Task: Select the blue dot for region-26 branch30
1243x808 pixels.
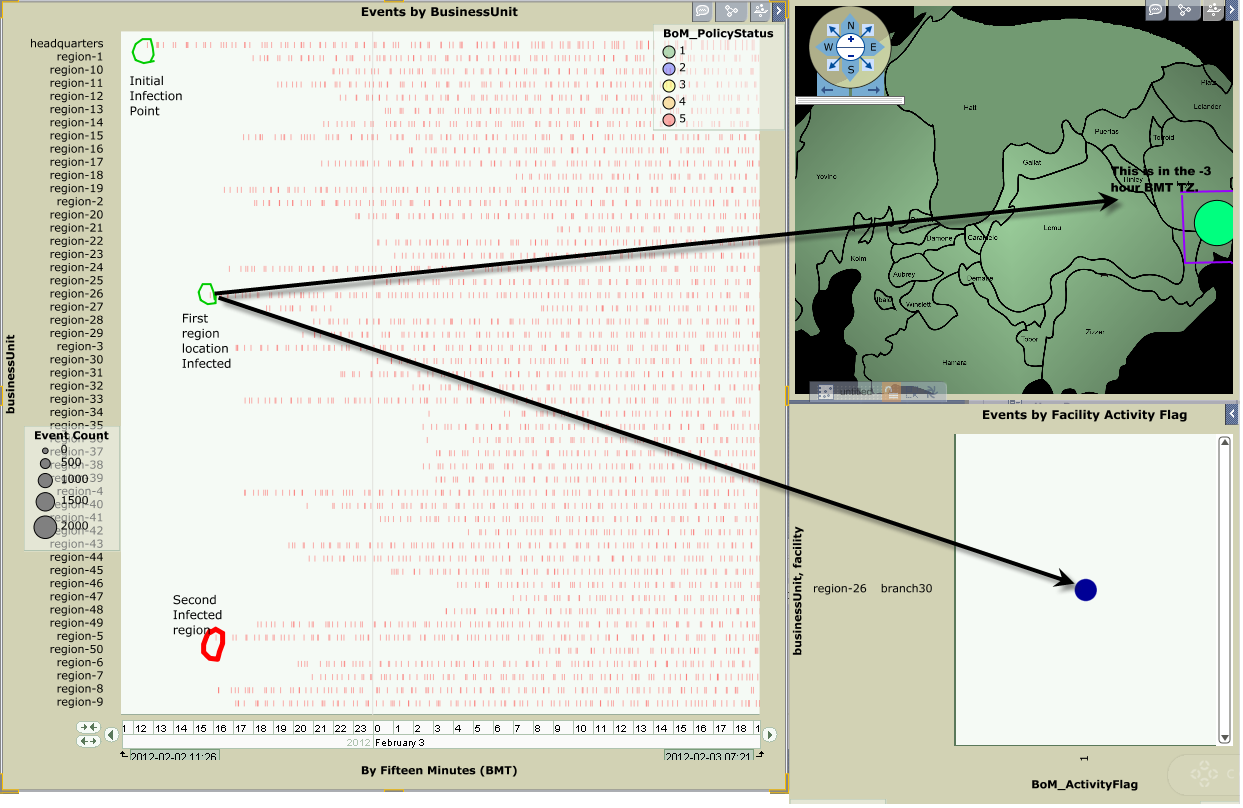Action: pos(1085,590)
